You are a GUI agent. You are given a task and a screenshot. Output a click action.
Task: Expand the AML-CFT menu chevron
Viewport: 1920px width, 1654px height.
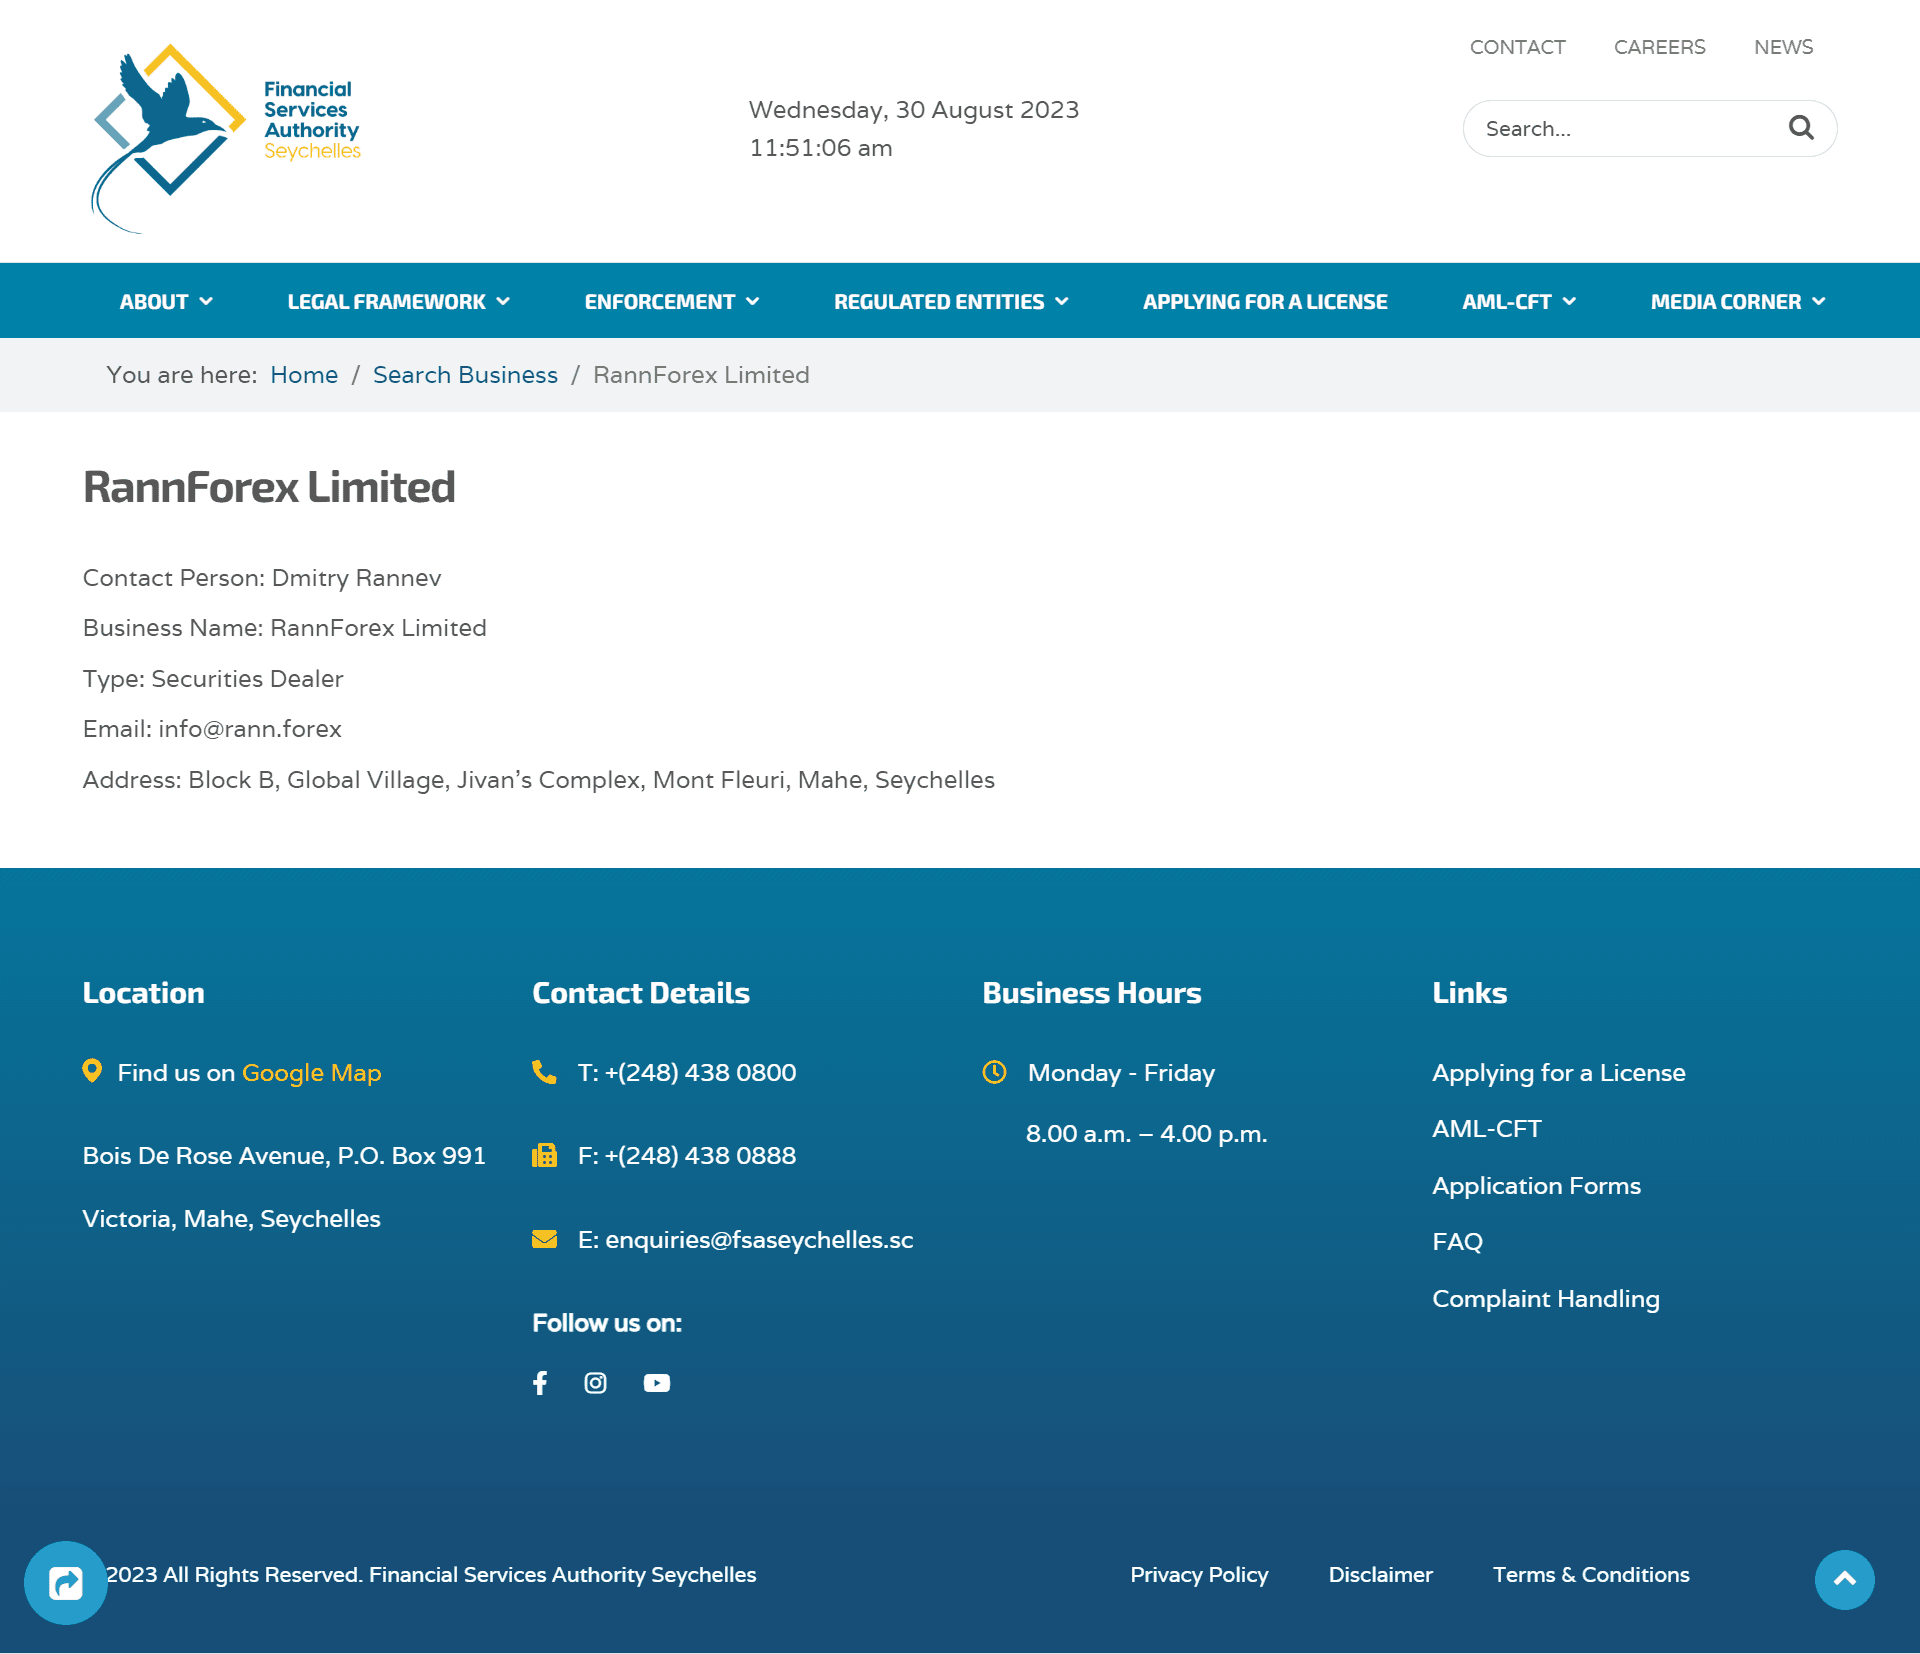1569,301
